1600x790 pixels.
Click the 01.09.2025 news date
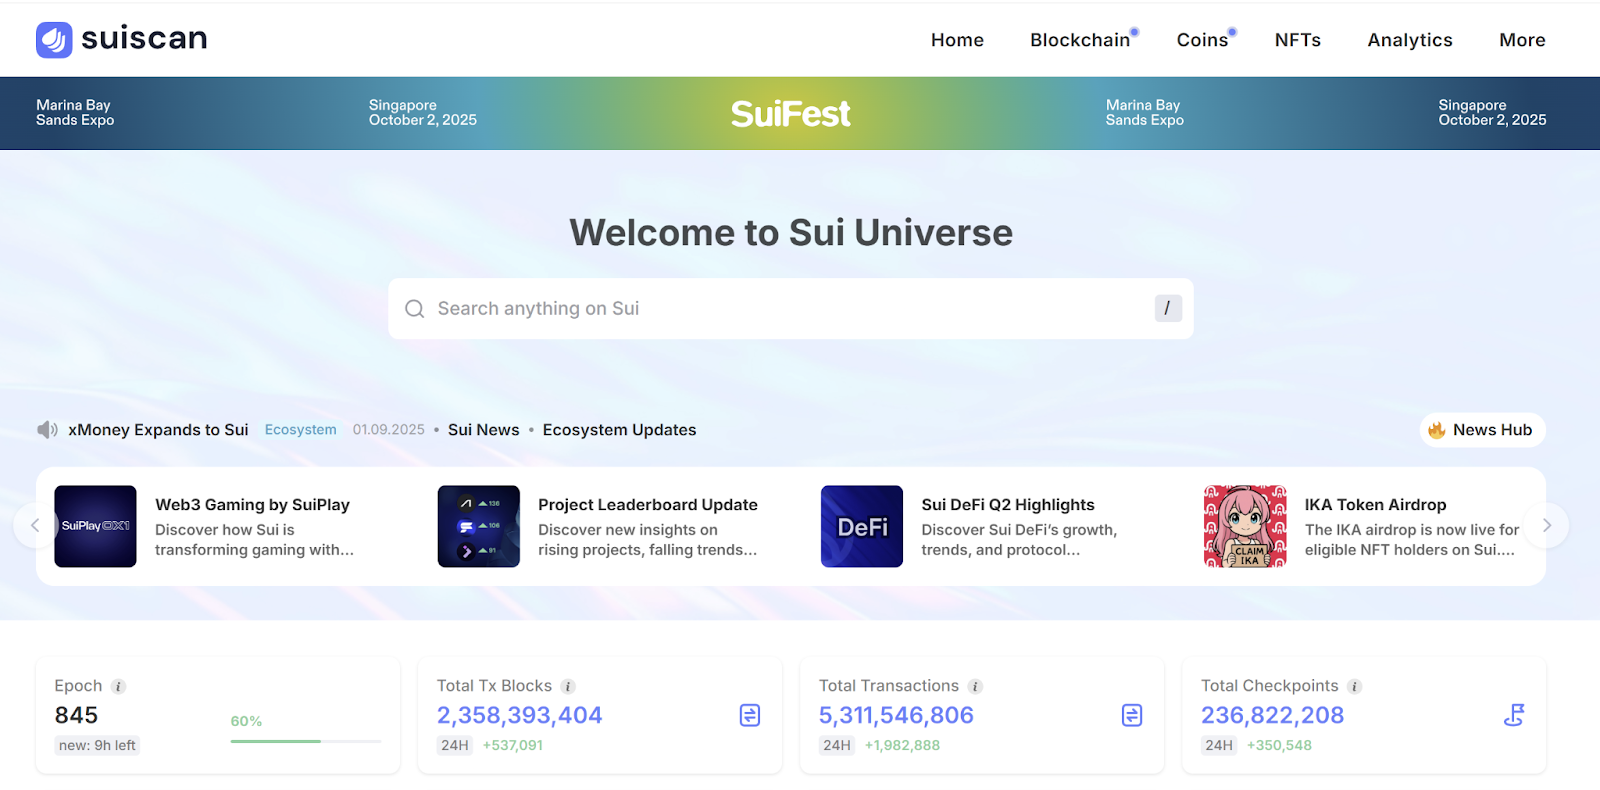tap(388, 430)
